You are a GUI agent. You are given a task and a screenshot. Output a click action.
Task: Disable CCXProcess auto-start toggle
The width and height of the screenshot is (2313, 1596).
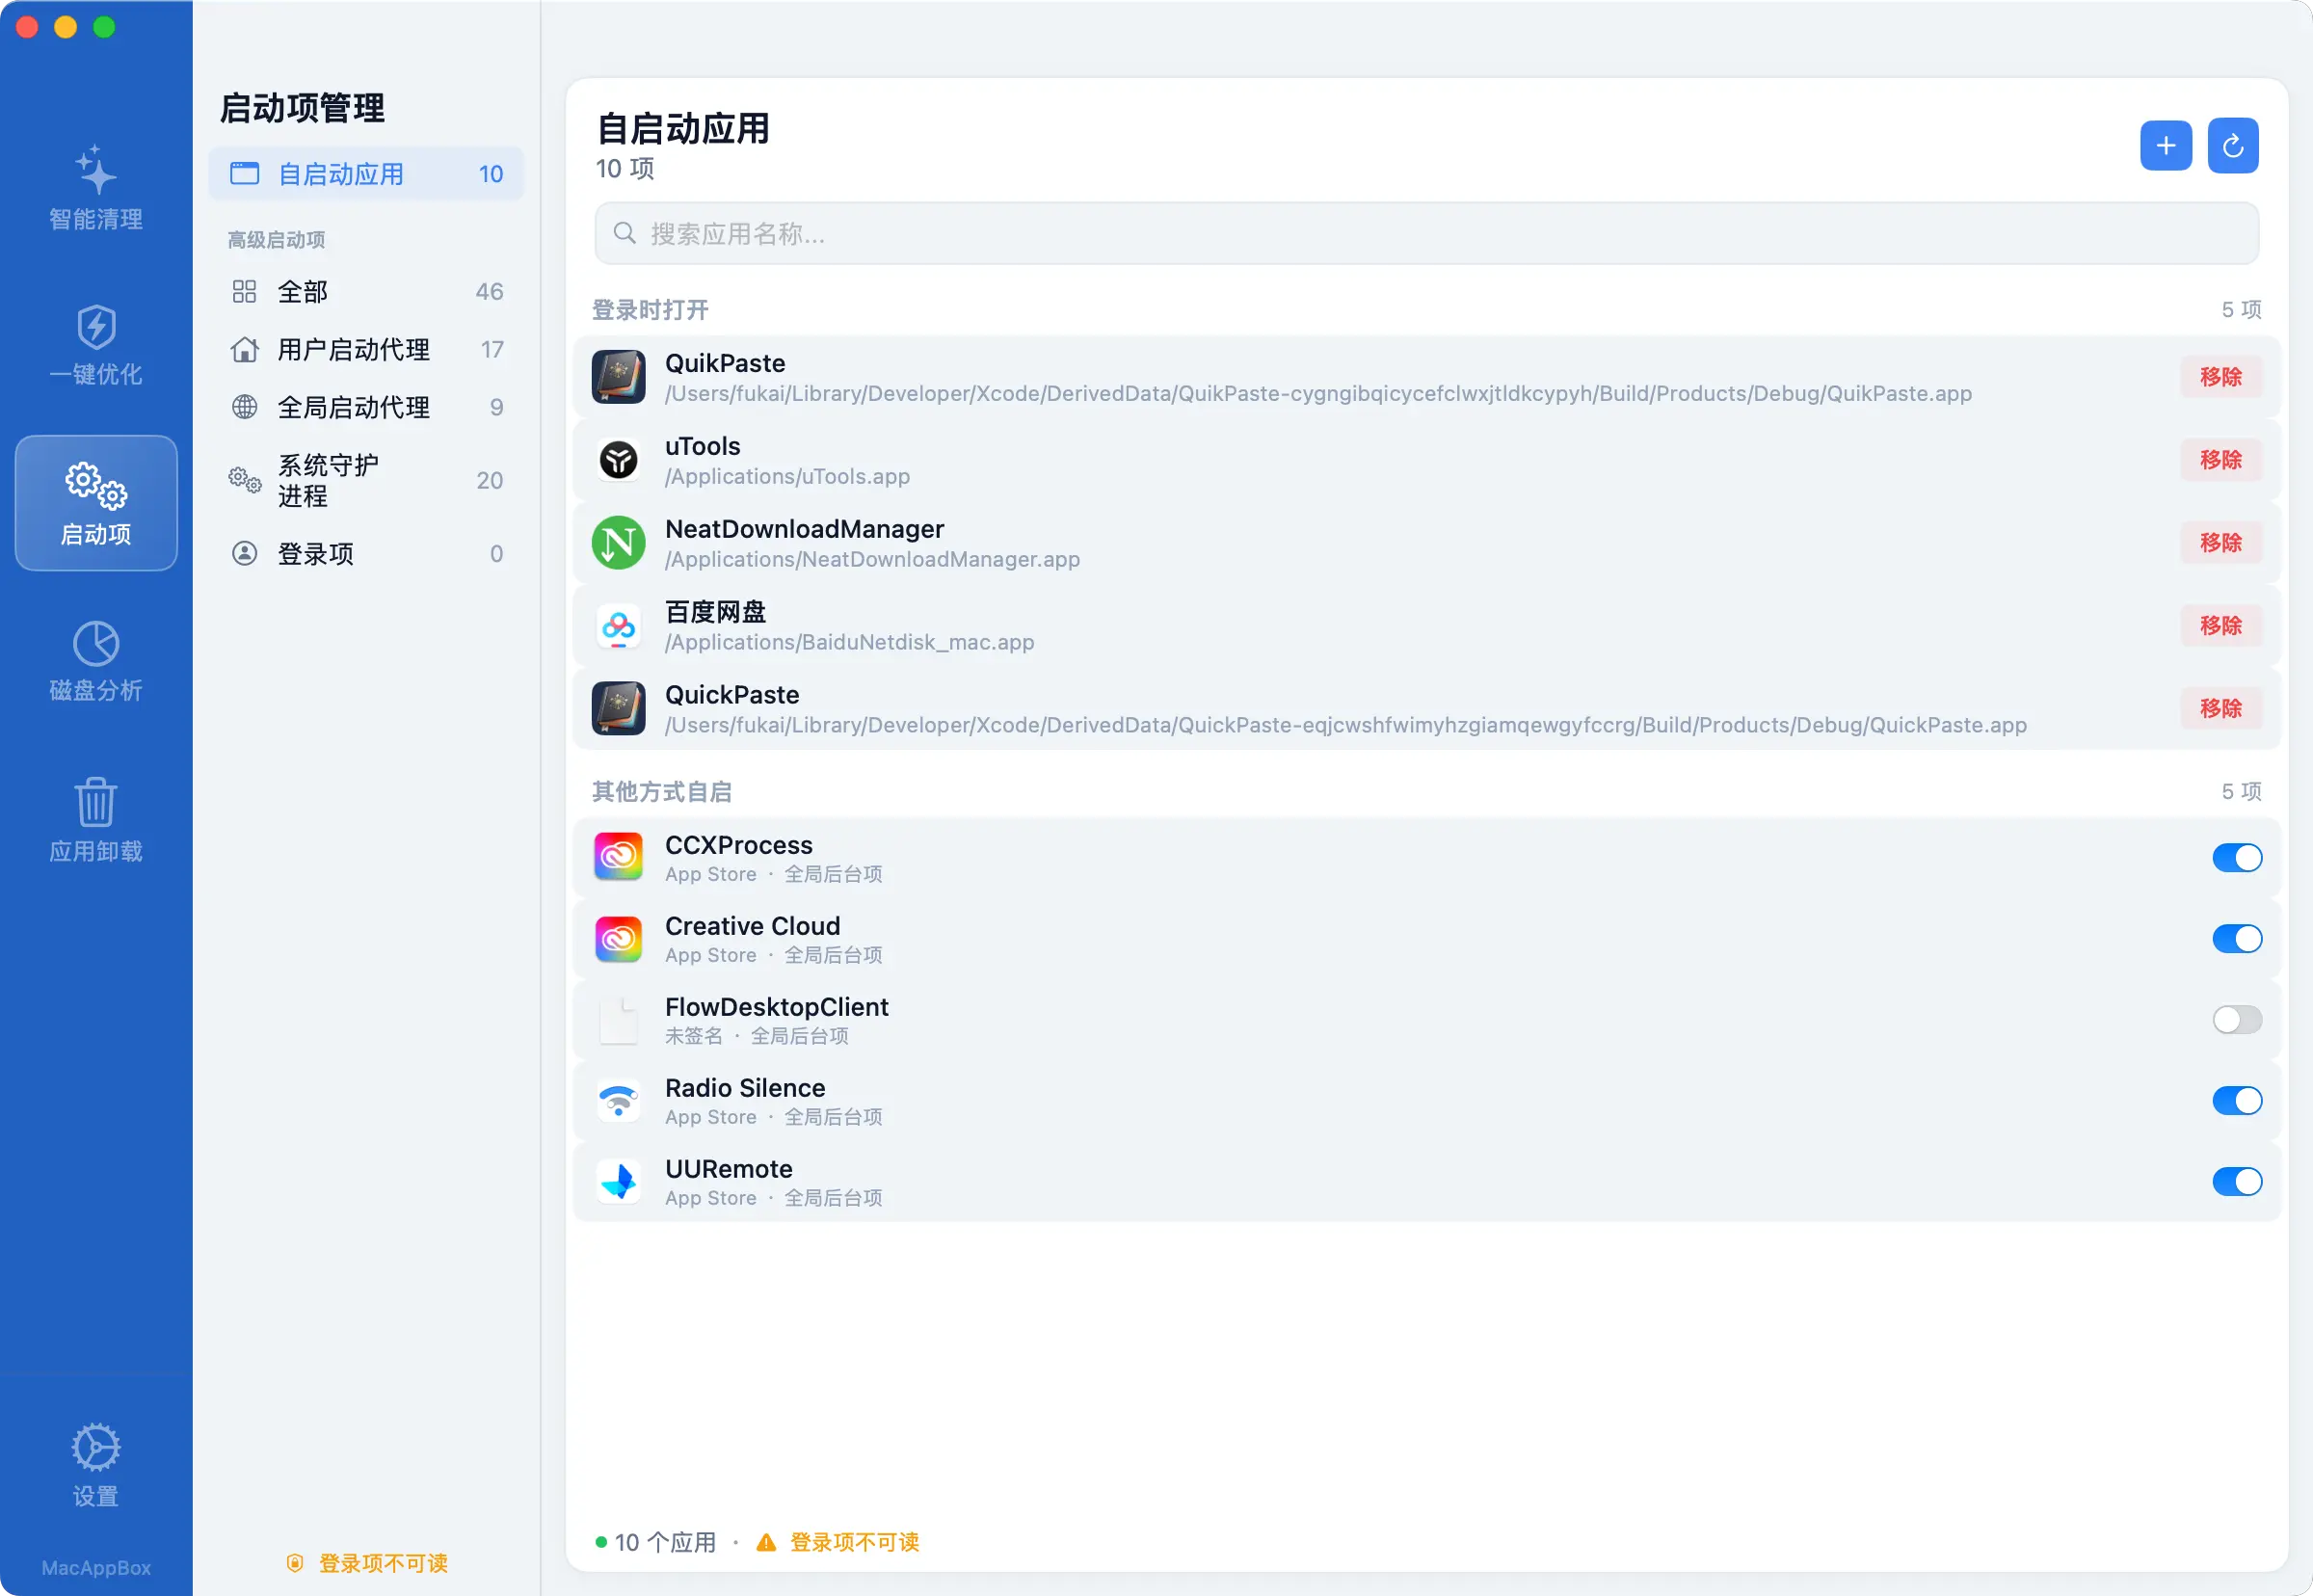point(2236,857)
